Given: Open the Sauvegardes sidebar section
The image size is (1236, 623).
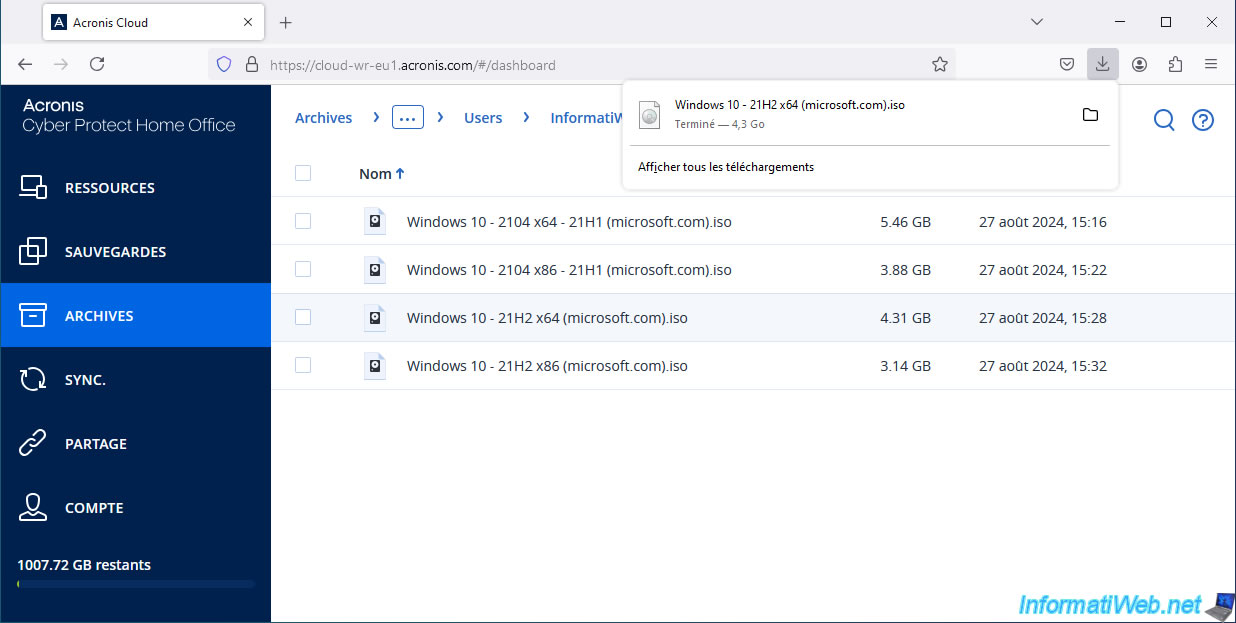Looking at the screenshot, I should 115,252.
